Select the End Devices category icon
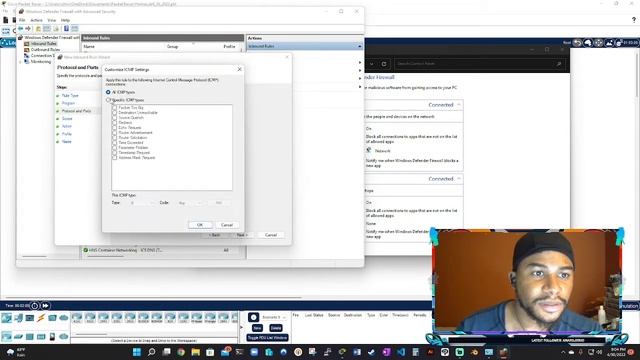 [18, 318]
